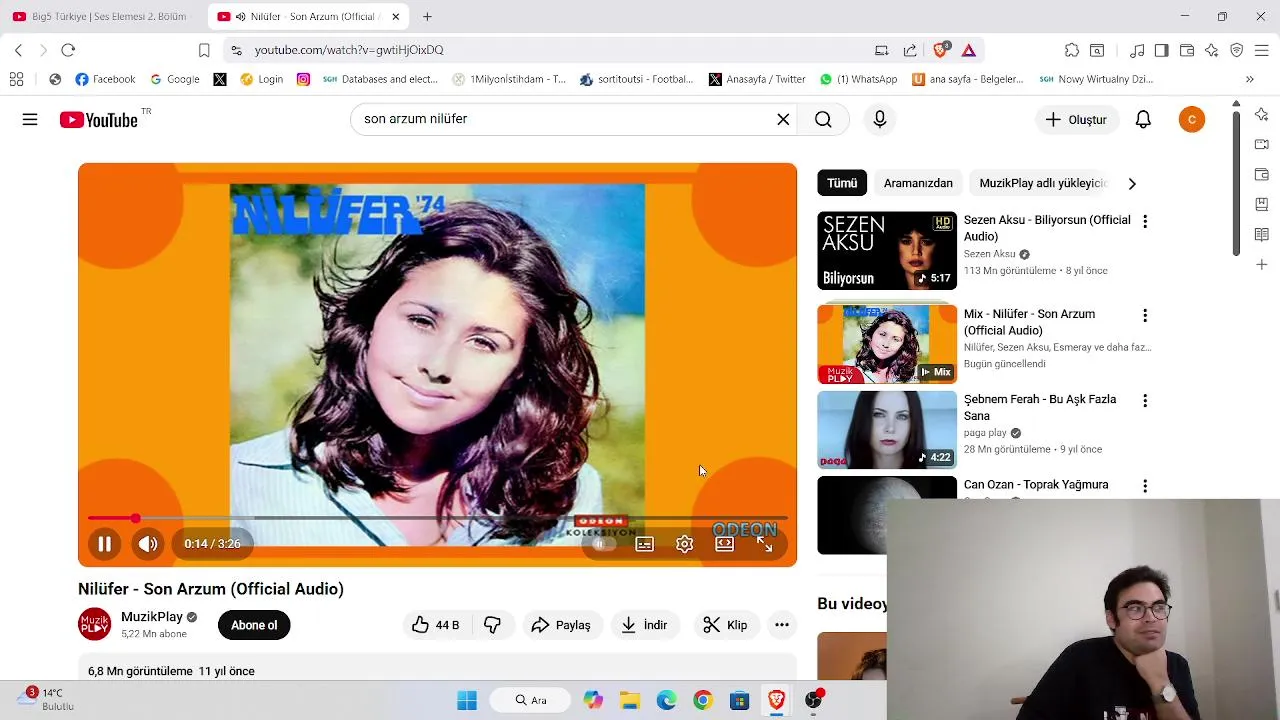Subscribe with the Abone ol button
The image size is (1280, 720).
(x=254, y=625)
